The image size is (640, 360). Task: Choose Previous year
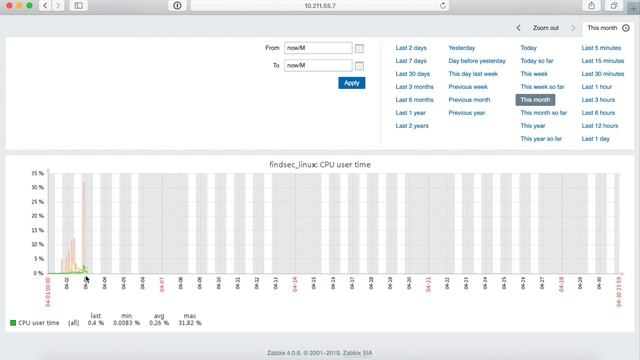coord(467,113)
